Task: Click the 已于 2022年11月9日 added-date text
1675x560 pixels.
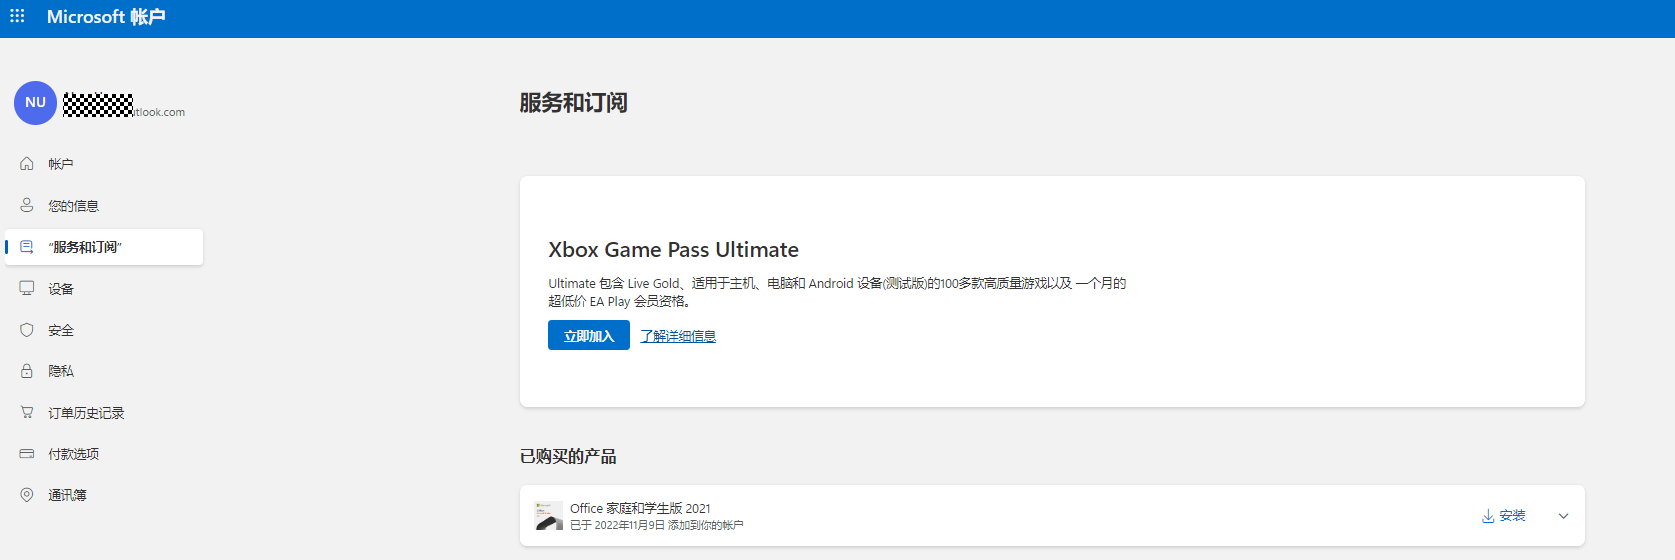Action: coord(657,525)
